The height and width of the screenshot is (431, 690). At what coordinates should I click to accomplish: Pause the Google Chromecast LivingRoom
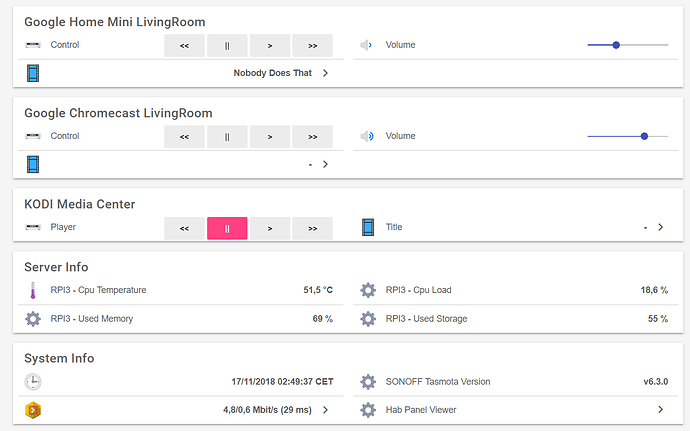tap(227, 136)
